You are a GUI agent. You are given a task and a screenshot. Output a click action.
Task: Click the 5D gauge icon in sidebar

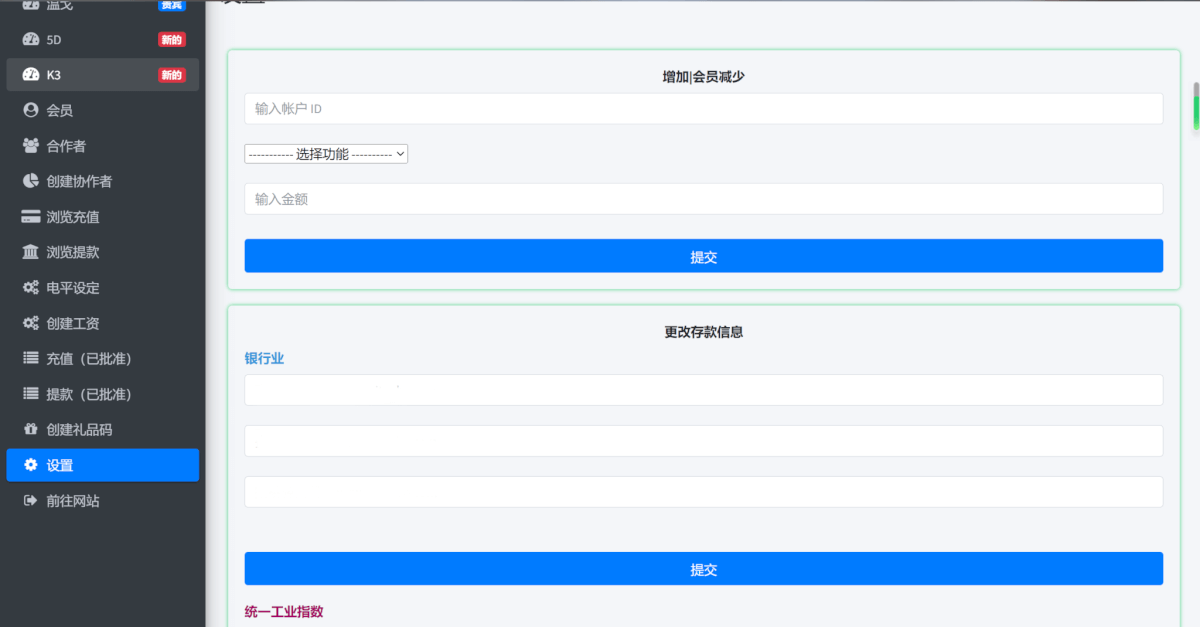click(x=30, y=40)
